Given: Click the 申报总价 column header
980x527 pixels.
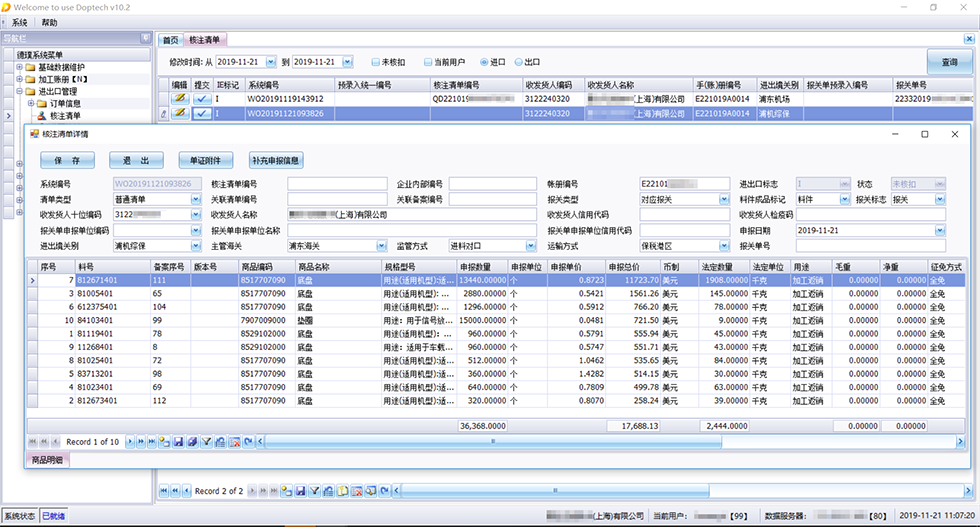Looking at the screenshot, I should point(633,267).
